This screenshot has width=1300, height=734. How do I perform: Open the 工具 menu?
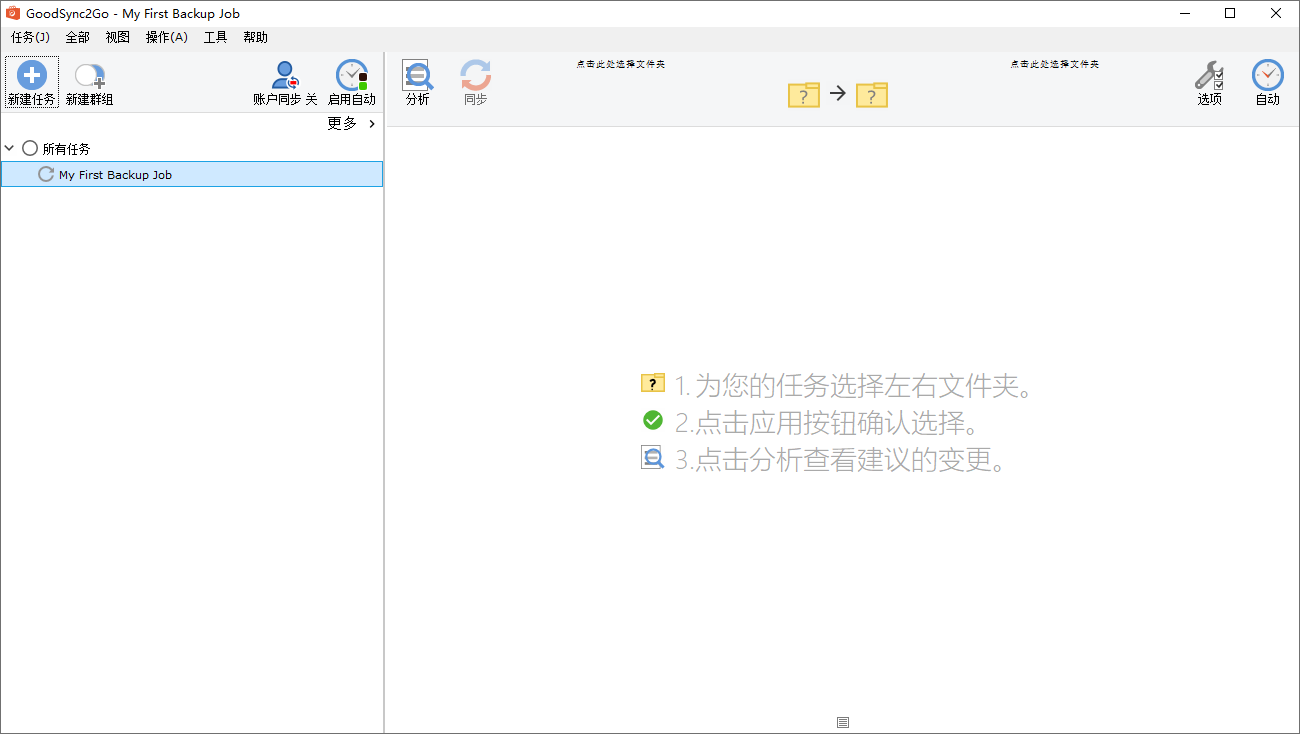pos(214,37)
